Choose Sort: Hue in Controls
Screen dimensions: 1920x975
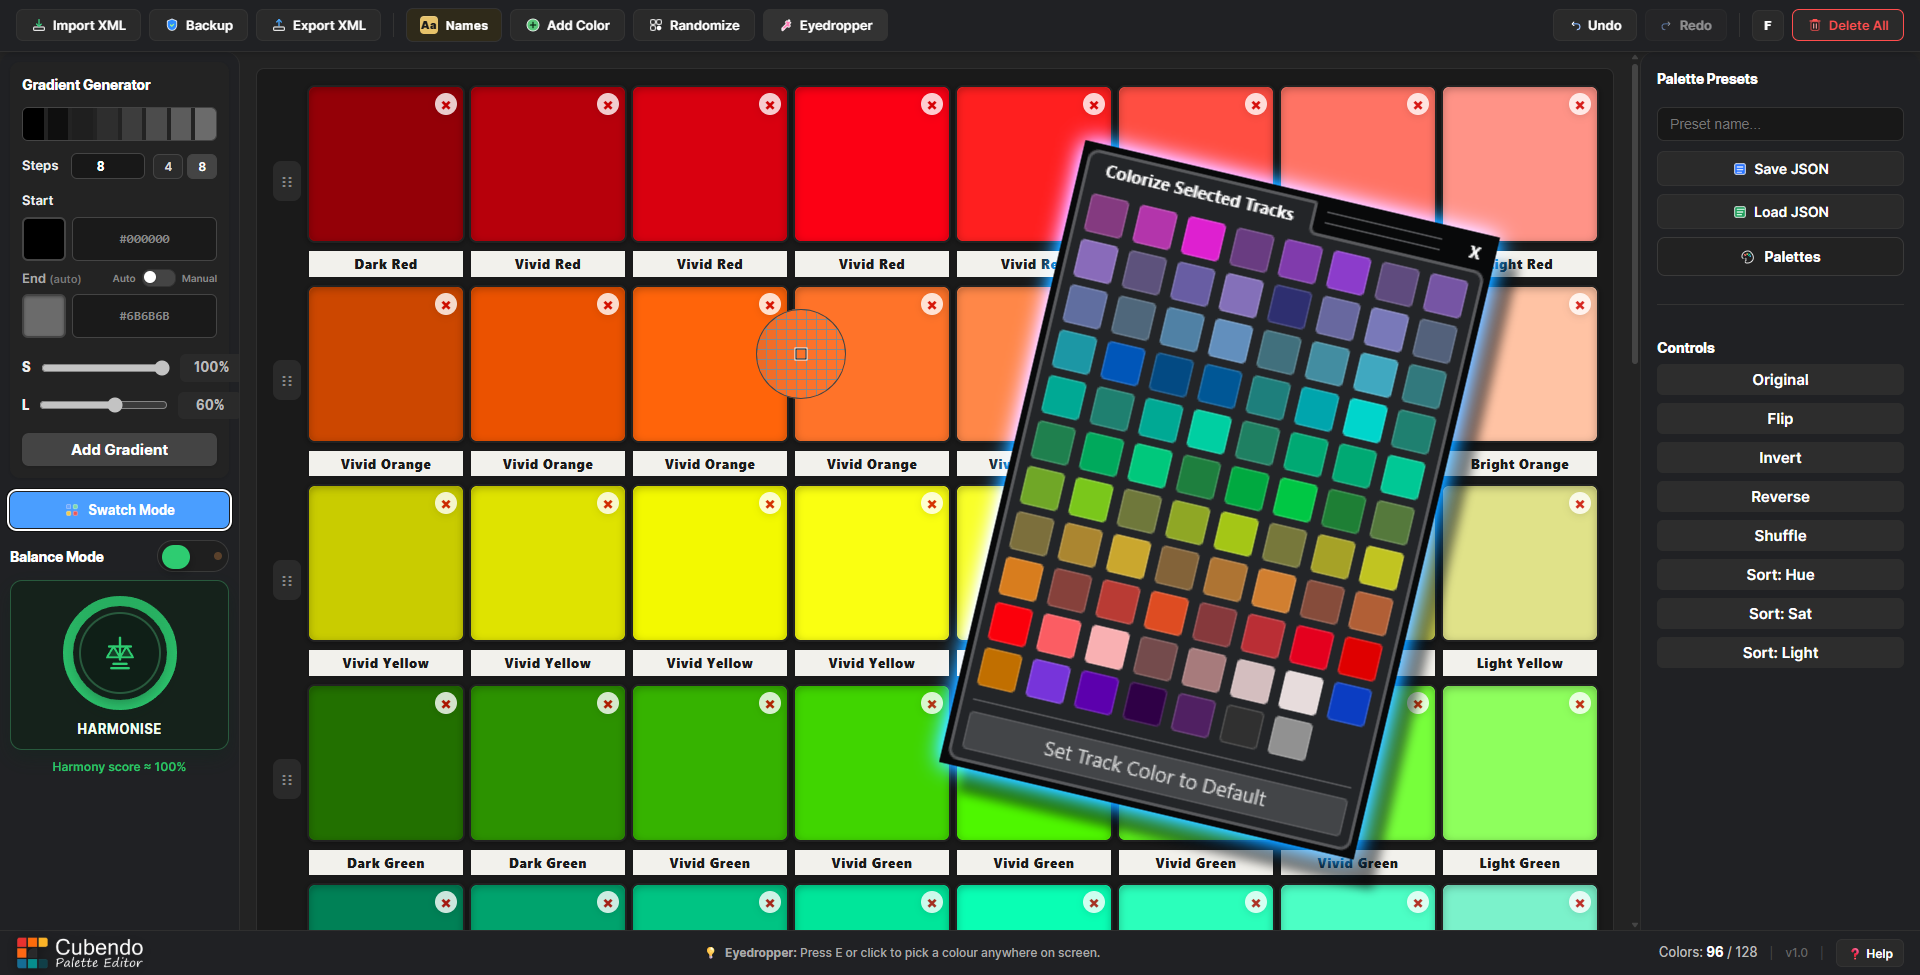[1780, 575]
